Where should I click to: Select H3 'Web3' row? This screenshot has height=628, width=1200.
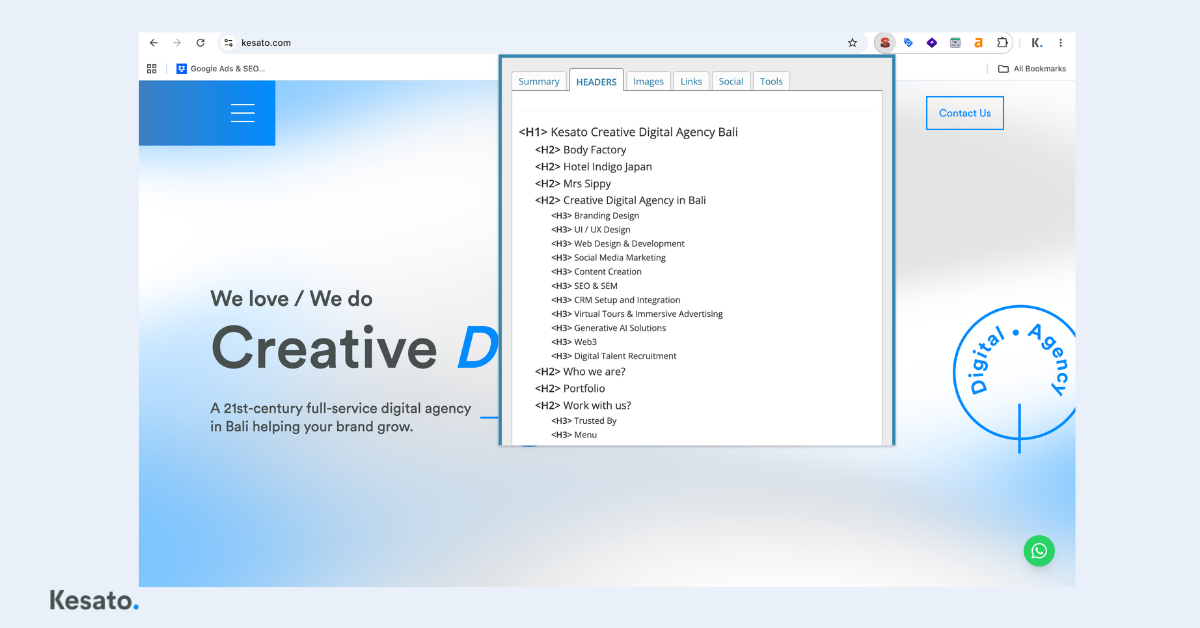tap(574, 342)
